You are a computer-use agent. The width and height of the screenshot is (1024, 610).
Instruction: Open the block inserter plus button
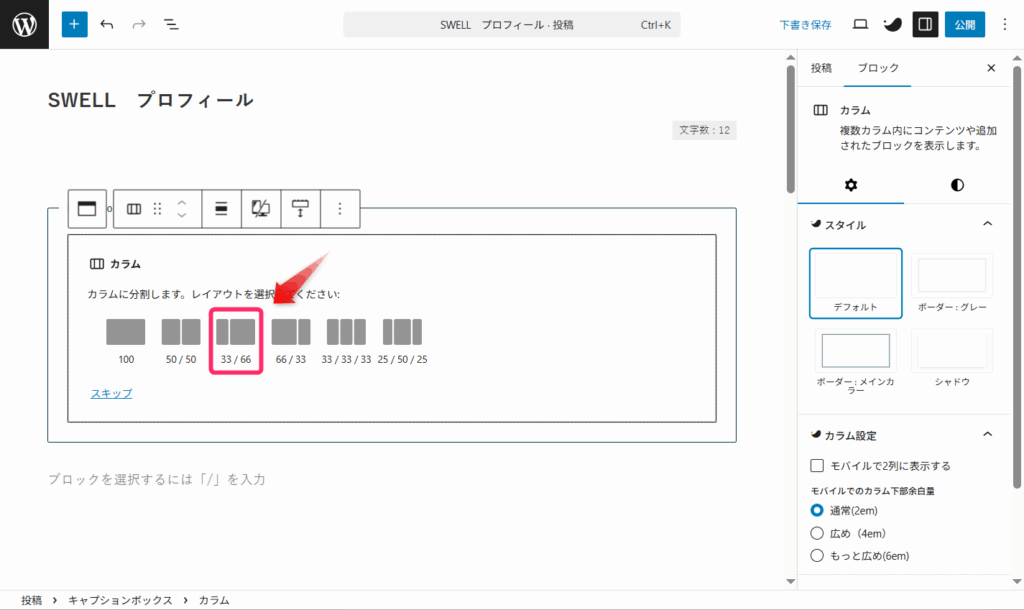pos(74,24)
